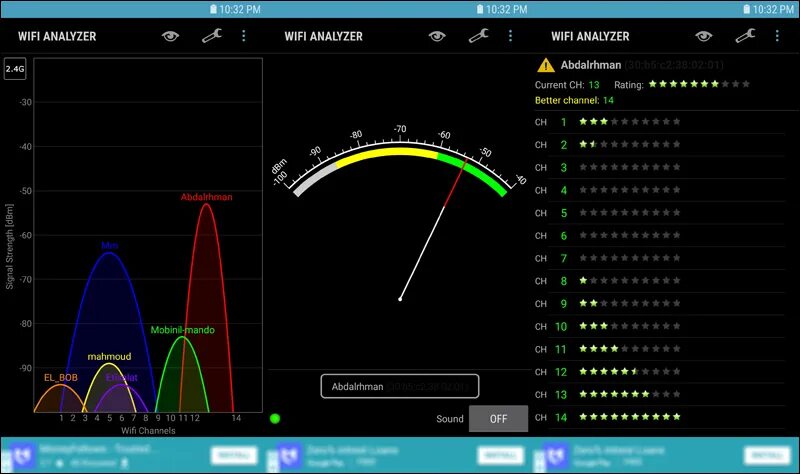This screenshot has width=800, height=474.
Task: Tap the Better channel: 14 text
Action: point(574,101)
